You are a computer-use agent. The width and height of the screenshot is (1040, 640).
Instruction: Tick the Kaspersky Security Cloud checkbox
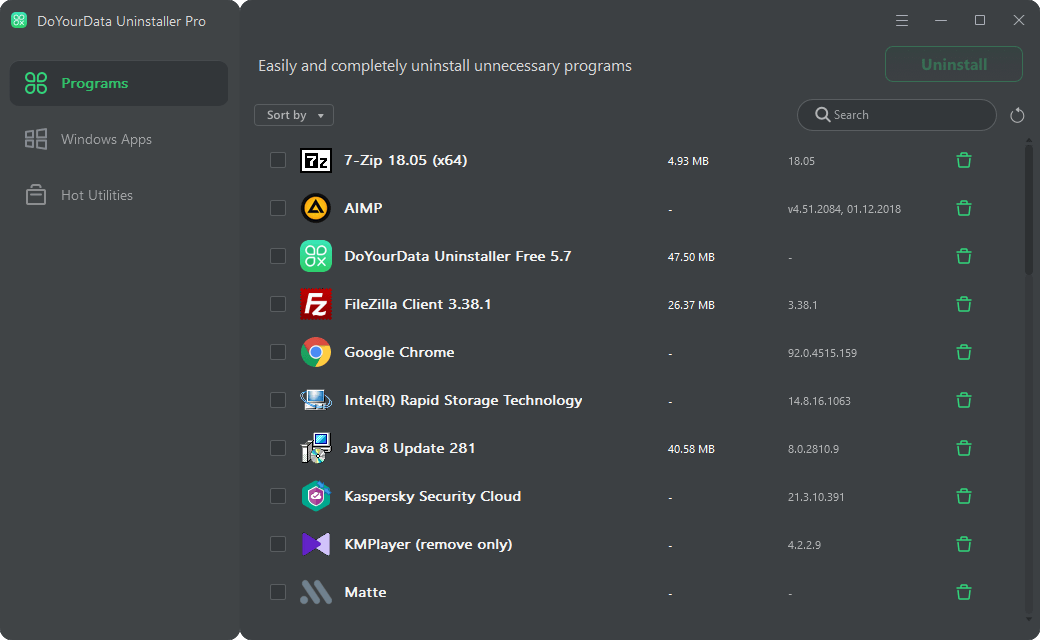coord(278,496)
